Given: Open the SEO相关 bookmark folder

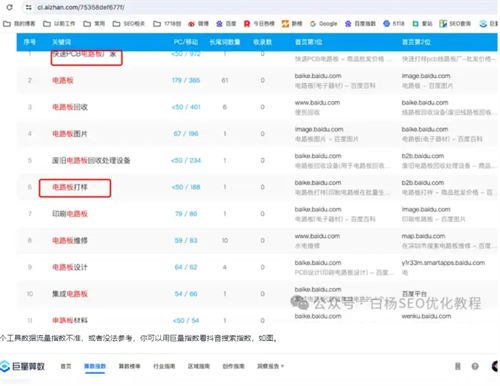Looking at the screenshot, I should 129,24.
